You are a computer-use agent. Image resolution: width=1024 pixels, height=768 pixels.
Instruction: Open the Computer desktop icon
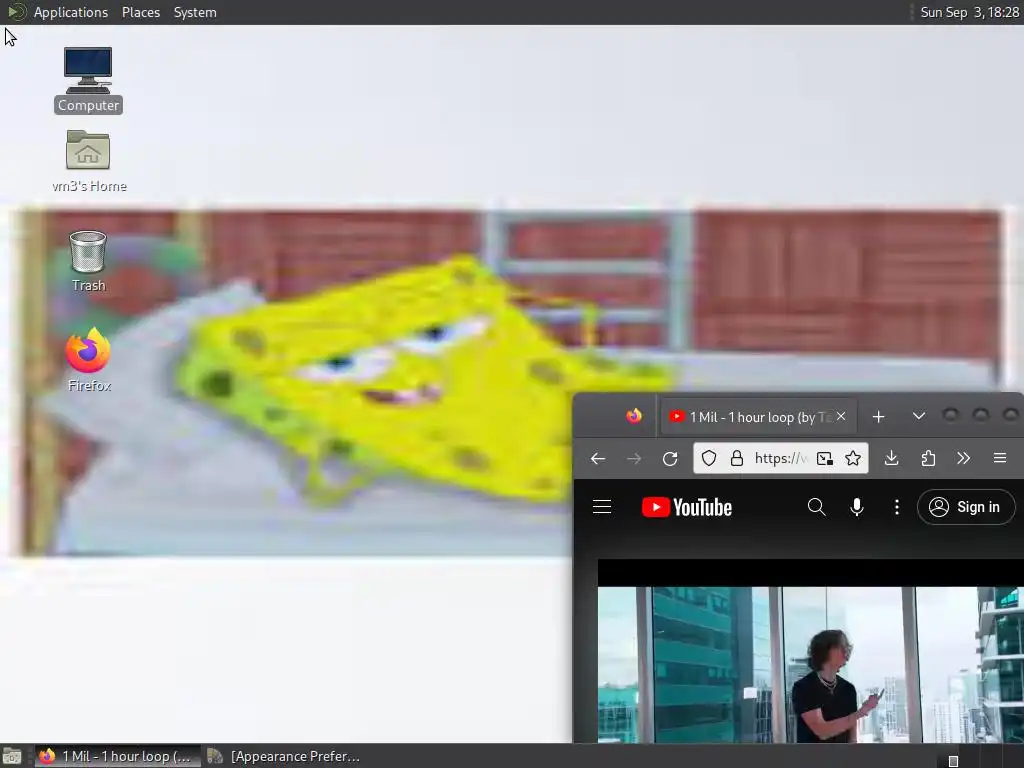click(x=88, y=80)
